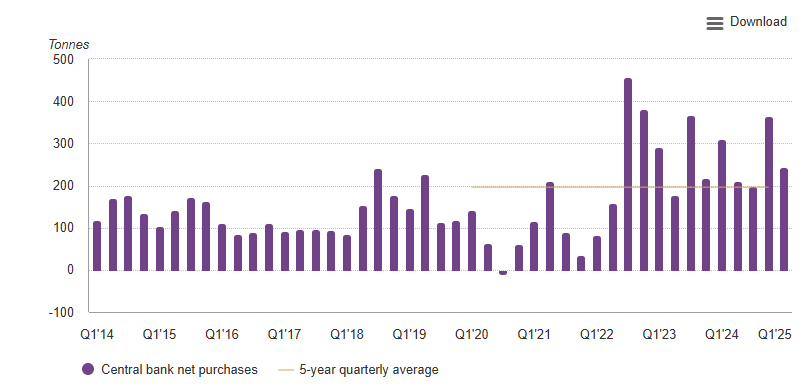Open the hamburger Download menu icon
805x388 pixels.
715,23
